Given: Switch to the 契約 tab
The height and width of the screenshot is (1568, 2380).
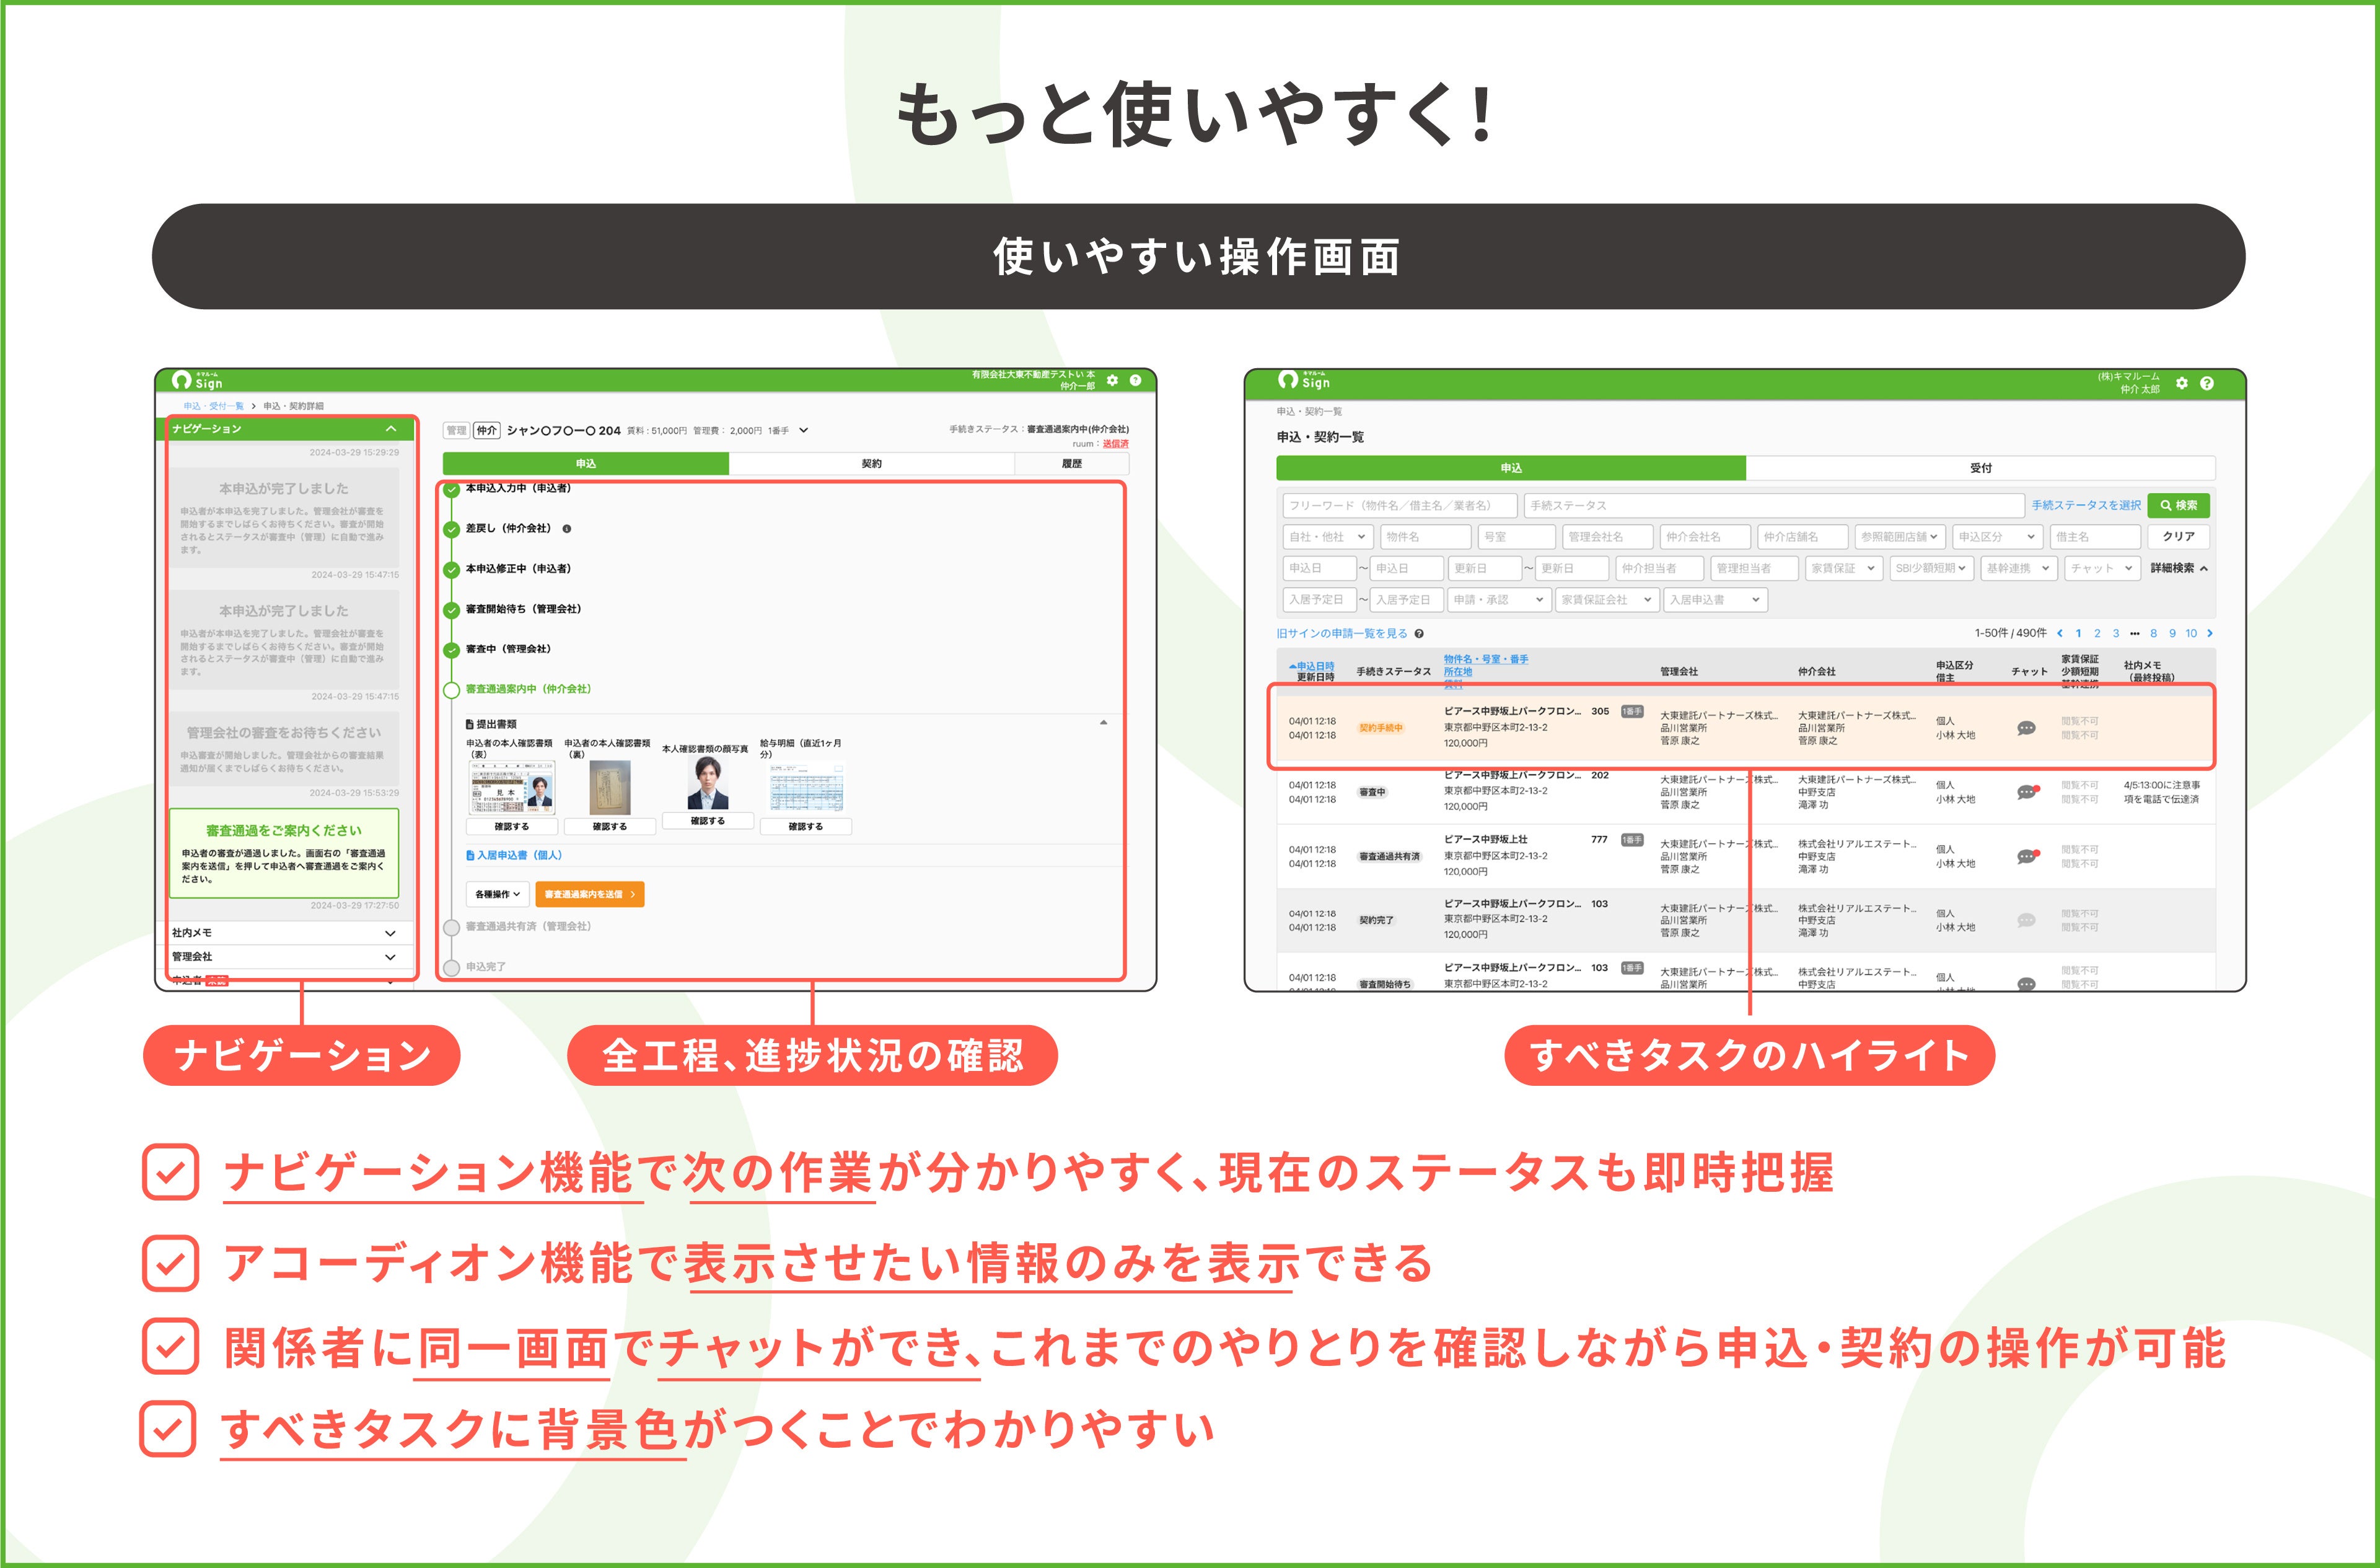Looking at the screenshot, I should [x=871, y=464].
